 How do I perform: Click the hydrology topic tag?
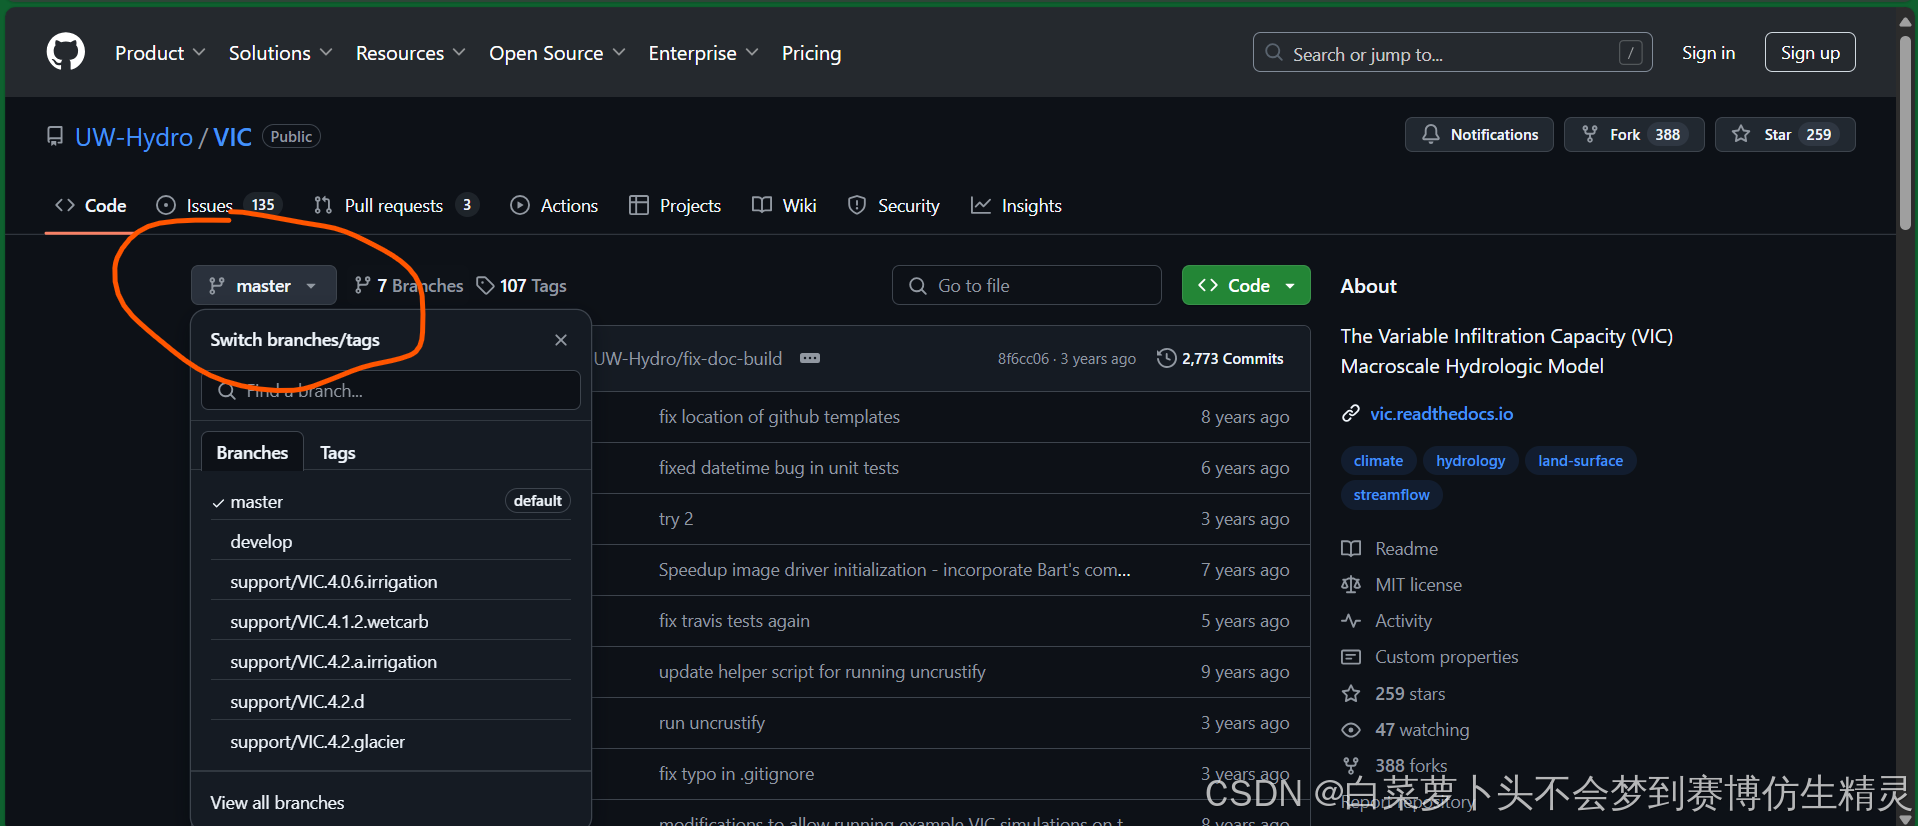1470,461
